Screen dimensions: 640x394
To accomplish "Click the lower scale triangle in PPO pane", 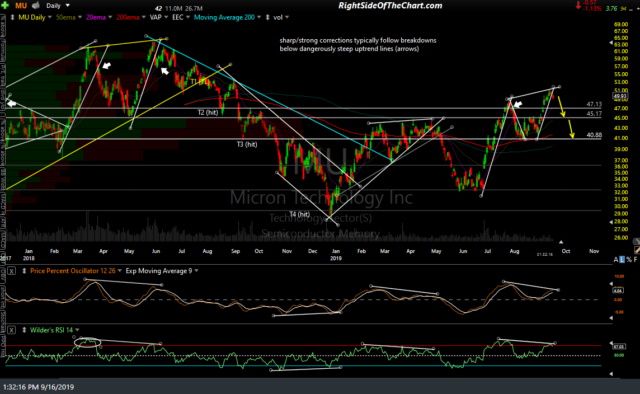I will 611,318.
